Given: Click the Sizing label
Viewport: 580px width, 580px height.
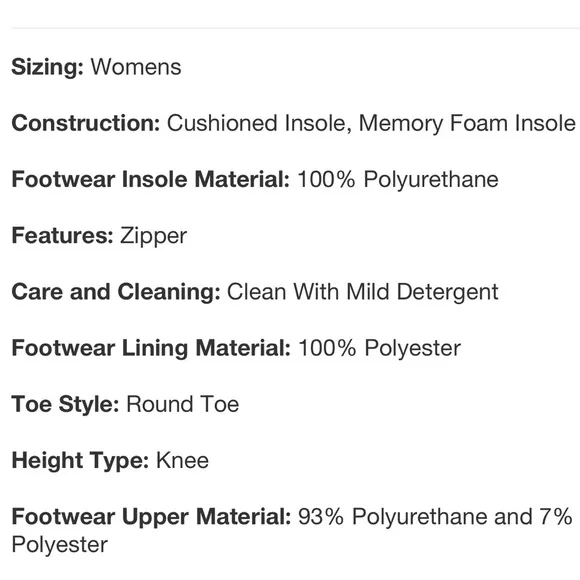Looking at the screenshot, I should pyautogui.click(x=48, y=67).
